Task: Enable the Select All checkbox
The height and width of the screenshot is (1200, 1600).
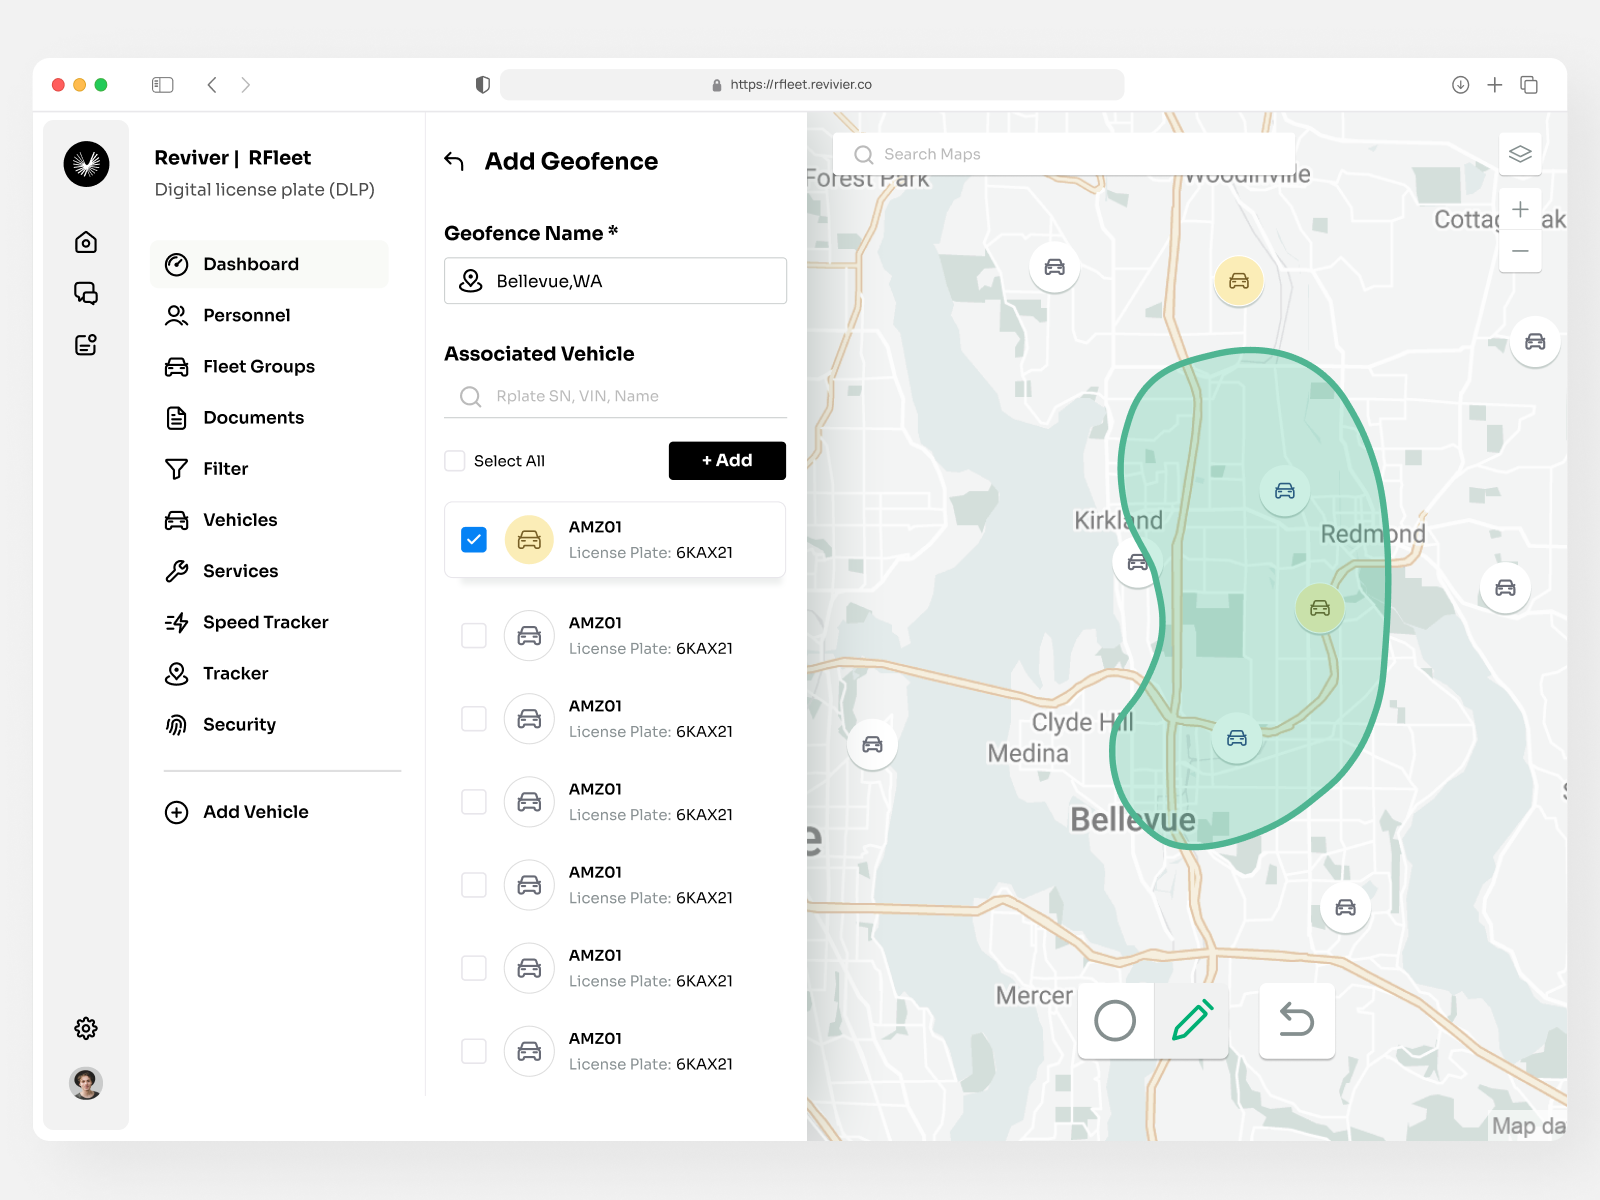Action: pyautogui.click(x=455, y=461)
